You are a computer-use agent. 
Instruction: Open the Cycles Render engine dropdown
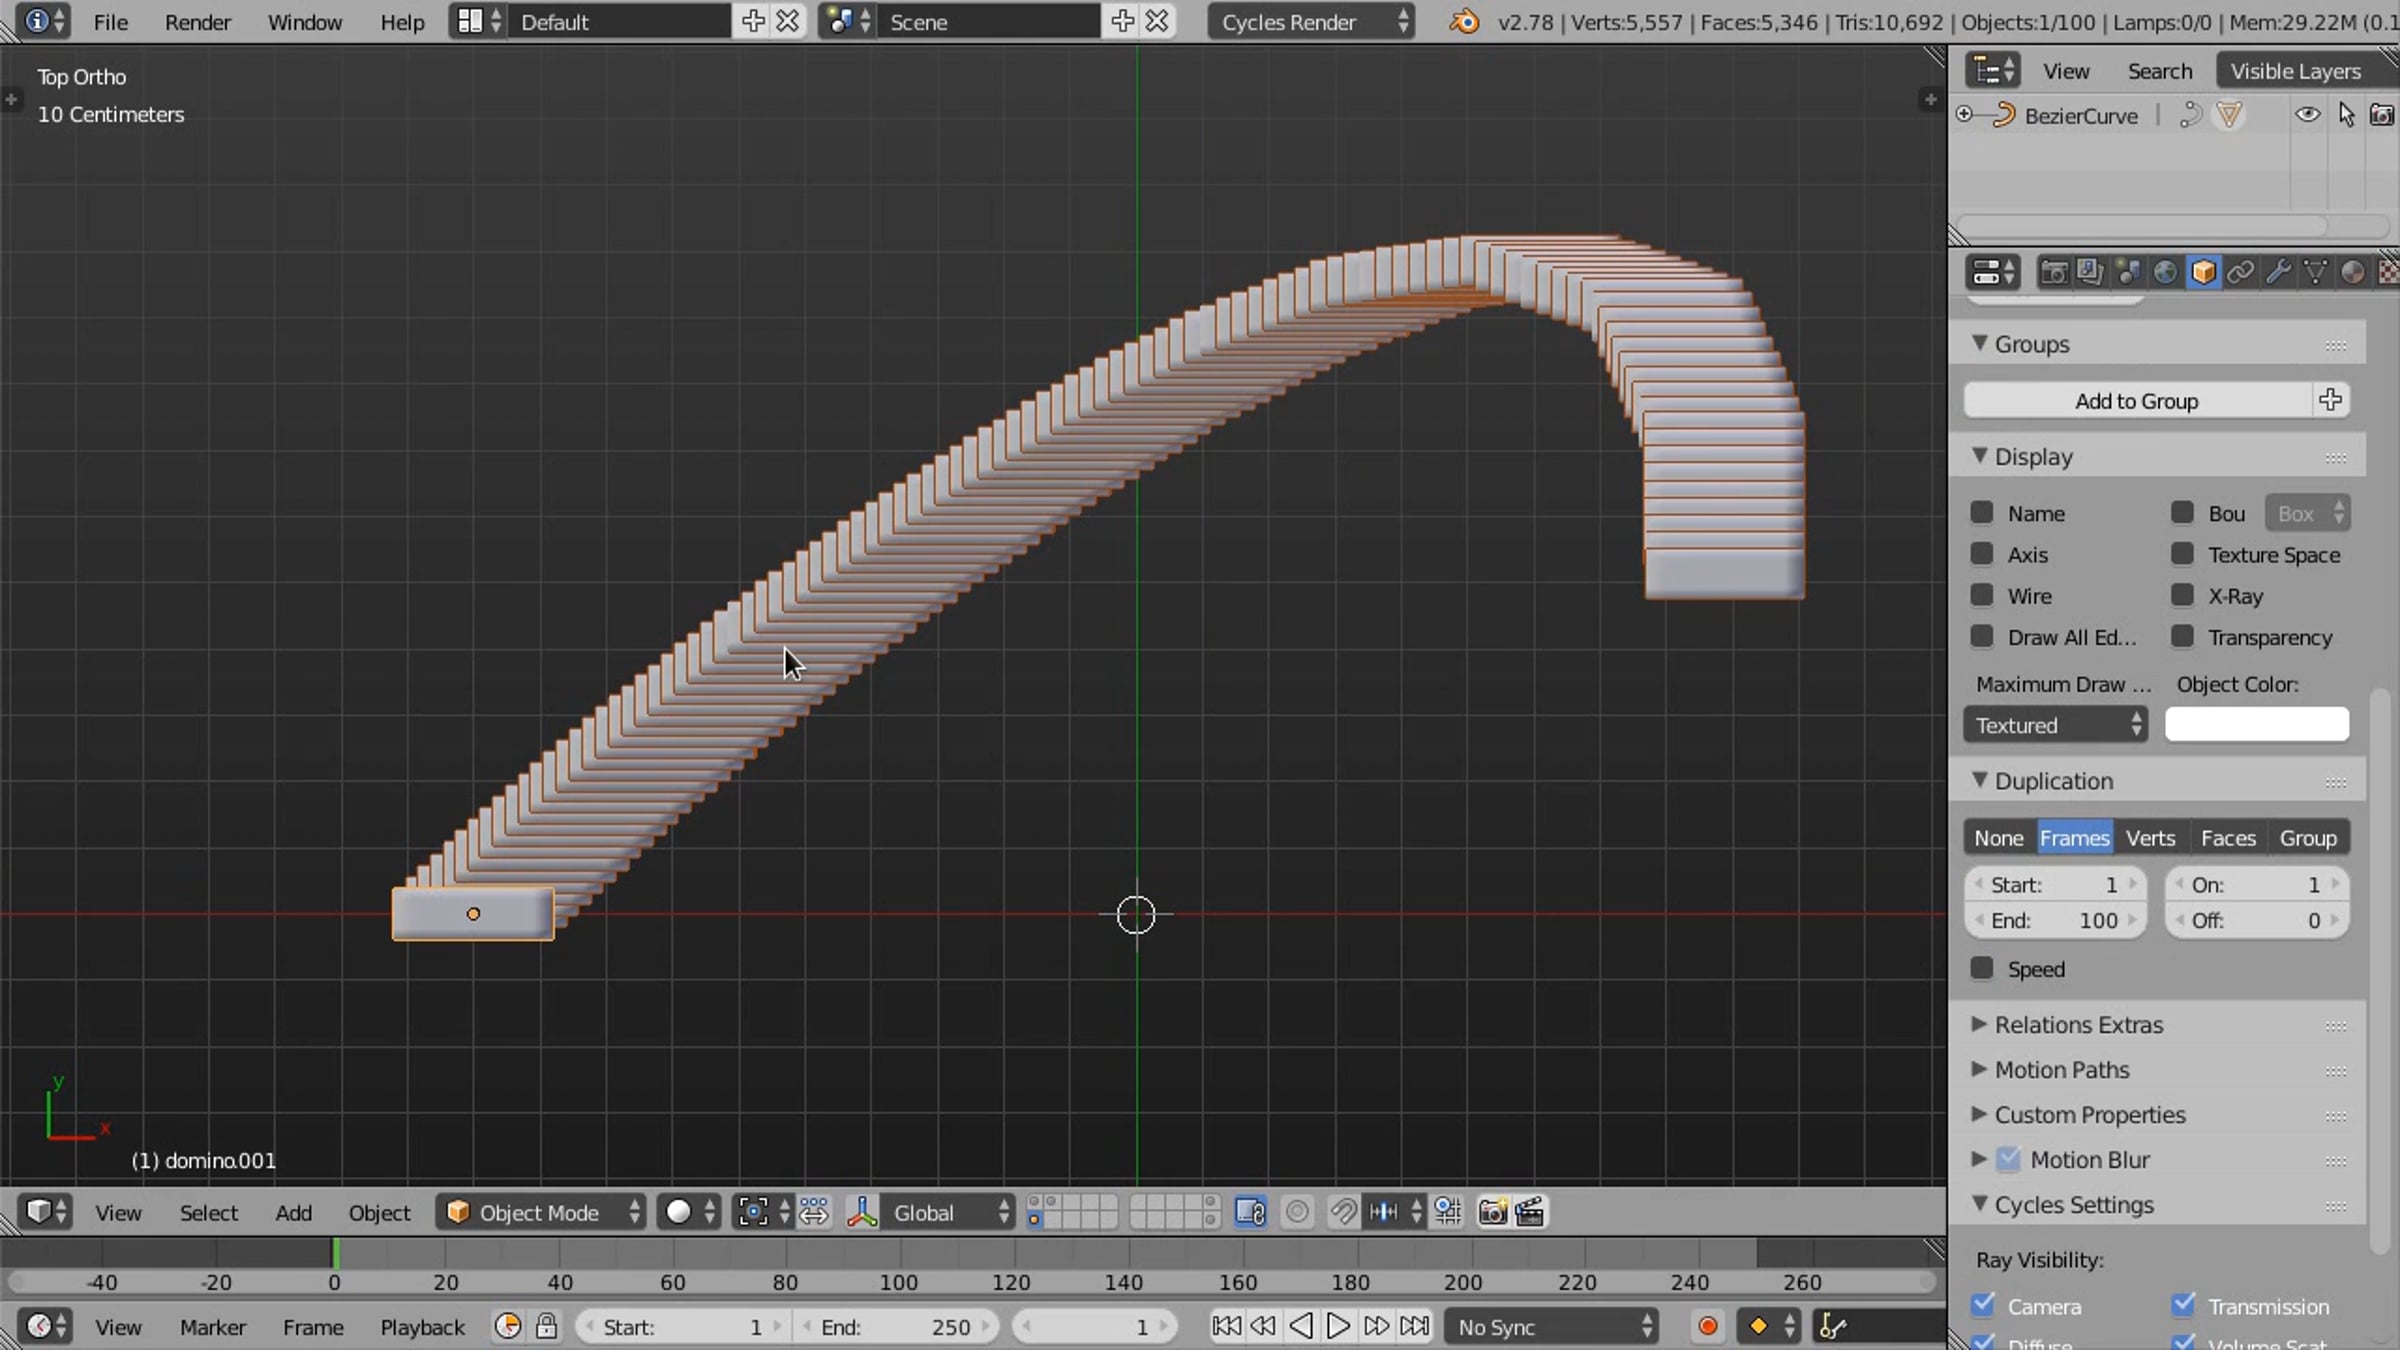point(1310,22)
